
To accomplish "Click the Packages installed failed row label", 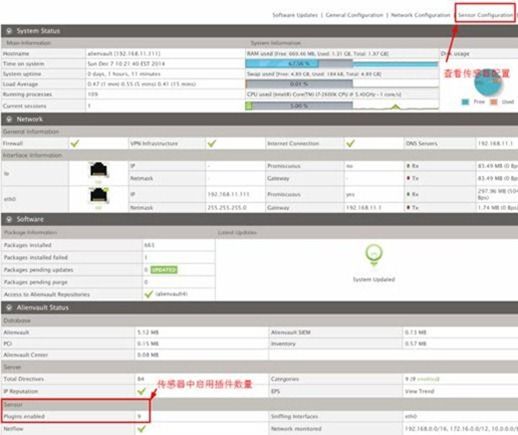I will click(x=36, y=257).
